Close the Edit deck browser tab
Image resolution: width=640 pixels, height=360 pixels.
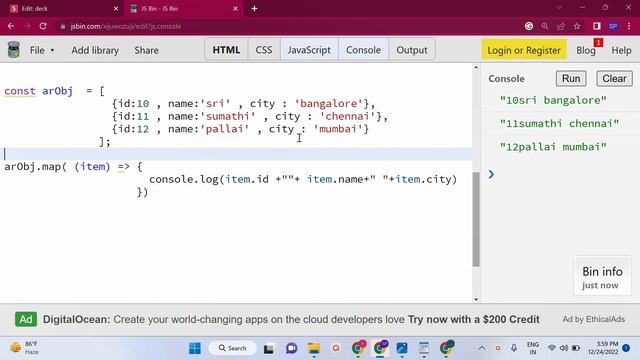116,8
